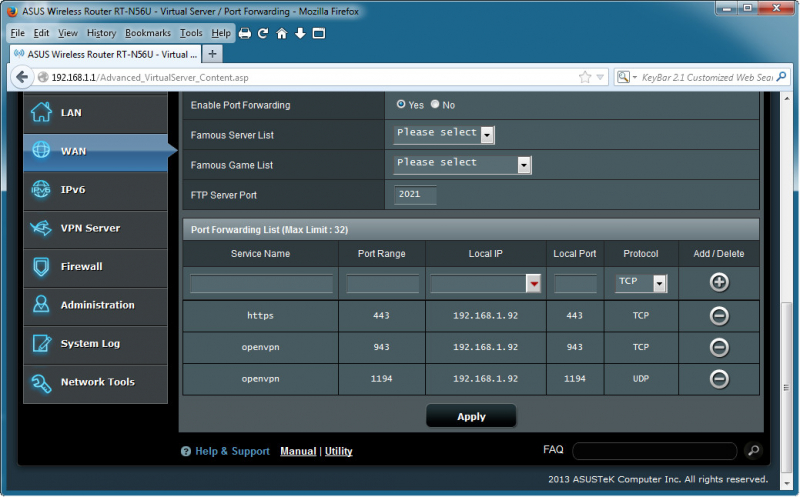Viewport: 800px width, 497px height.
Task: Open the Bookmarks menu
Action: [148, 33]
